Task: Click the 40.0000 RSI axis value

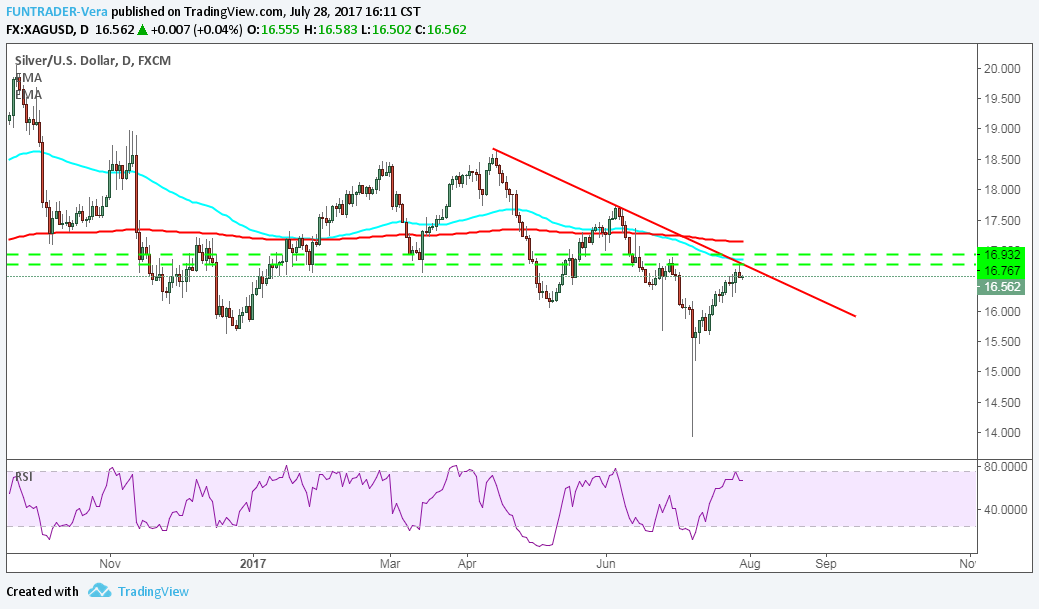Action: (1006, 510)
